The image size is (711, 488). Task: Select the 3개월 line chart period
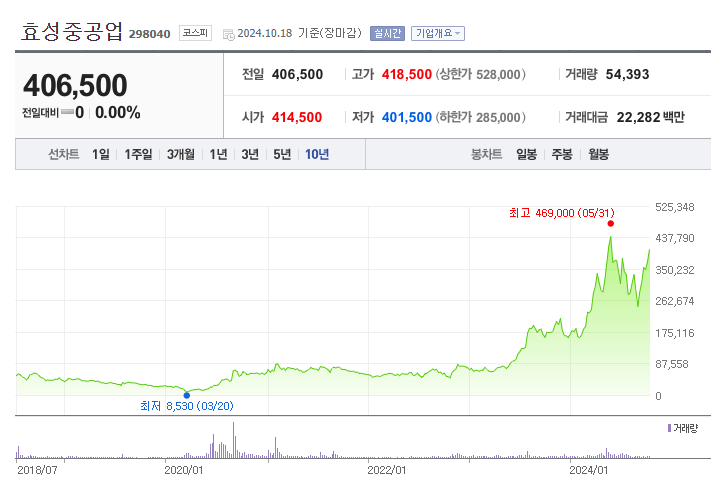coord(180,154)
